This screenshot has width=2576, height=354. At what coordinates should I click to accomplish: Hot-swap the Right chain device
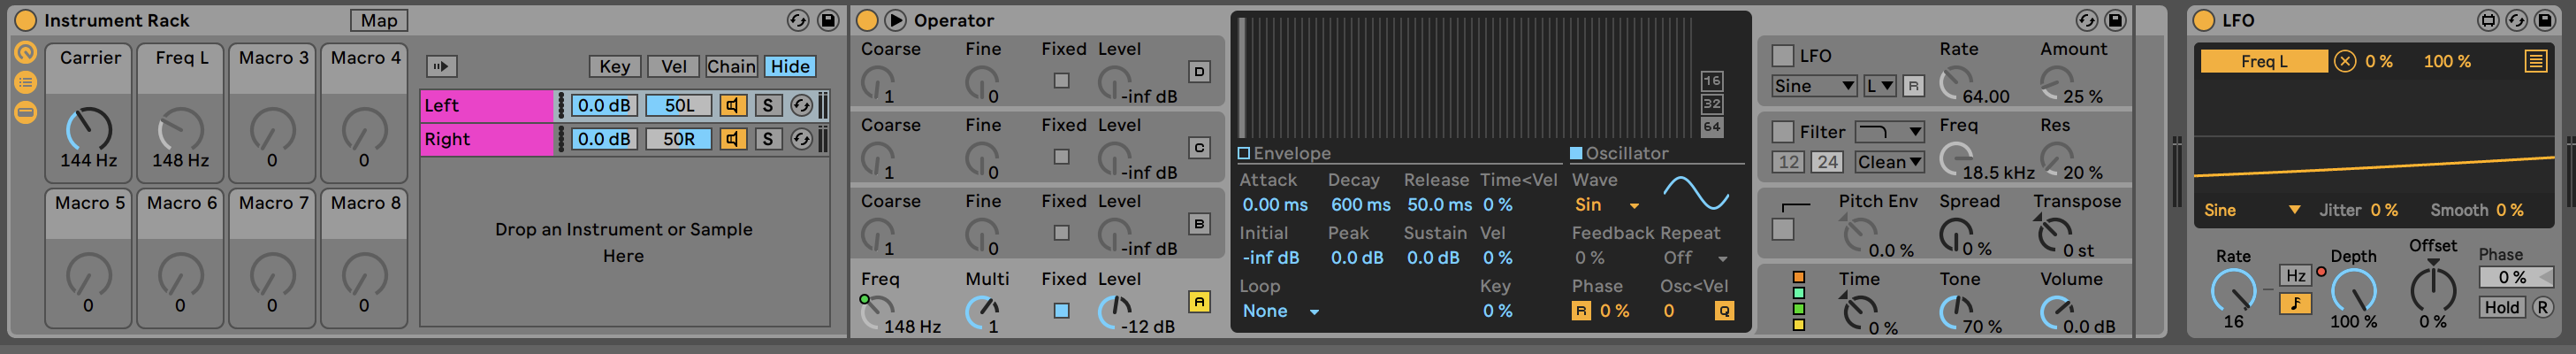801,139
